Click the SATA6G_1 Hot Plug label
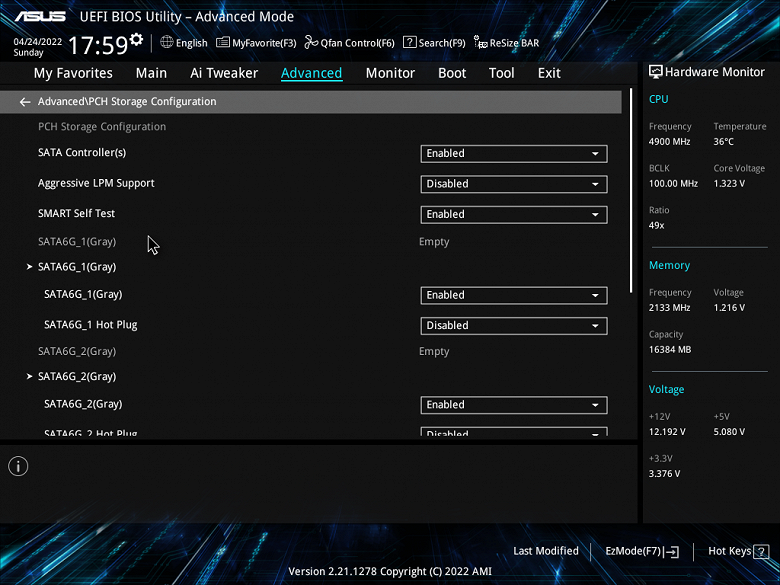 click(91, 325)
